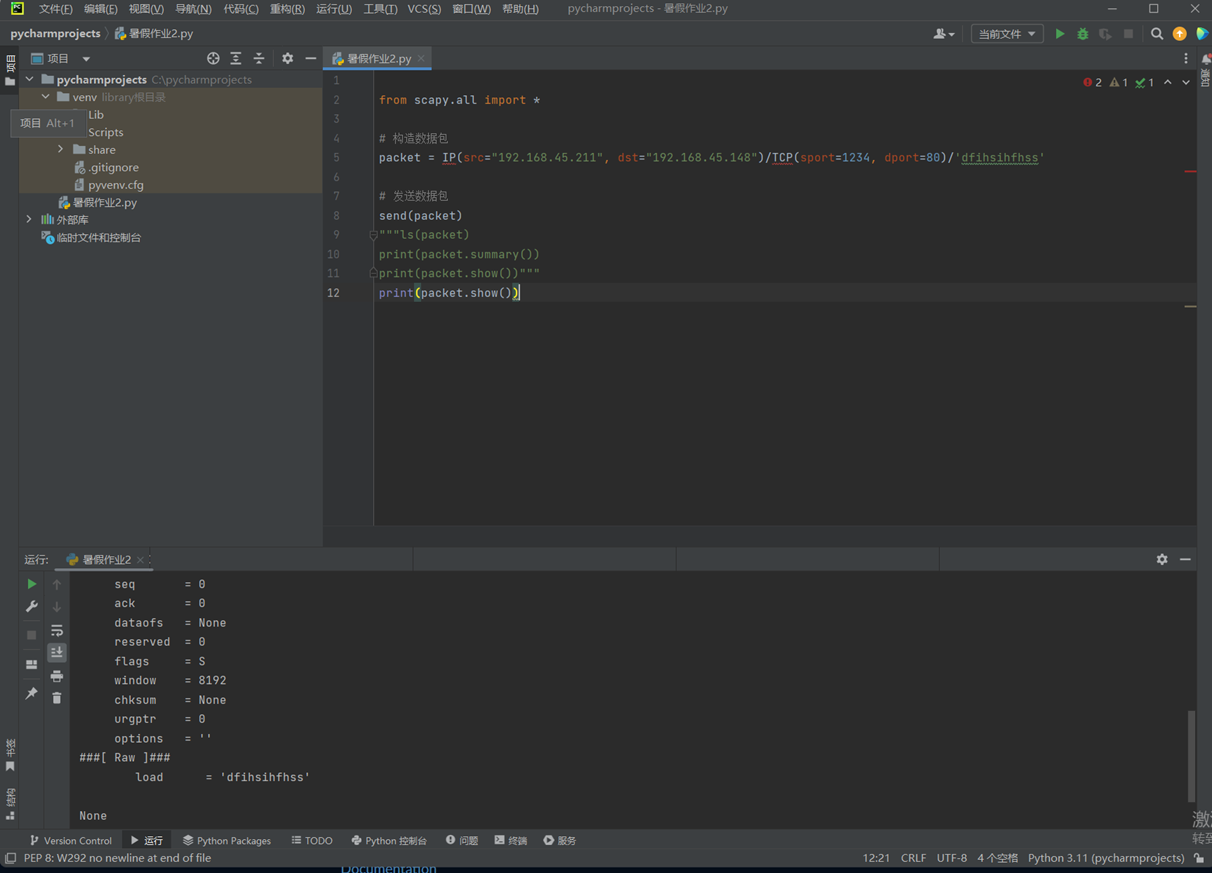This screenshot has height=873, width=1212.
Task: Toggle scroll to end of console output
Action: (57, 652)
